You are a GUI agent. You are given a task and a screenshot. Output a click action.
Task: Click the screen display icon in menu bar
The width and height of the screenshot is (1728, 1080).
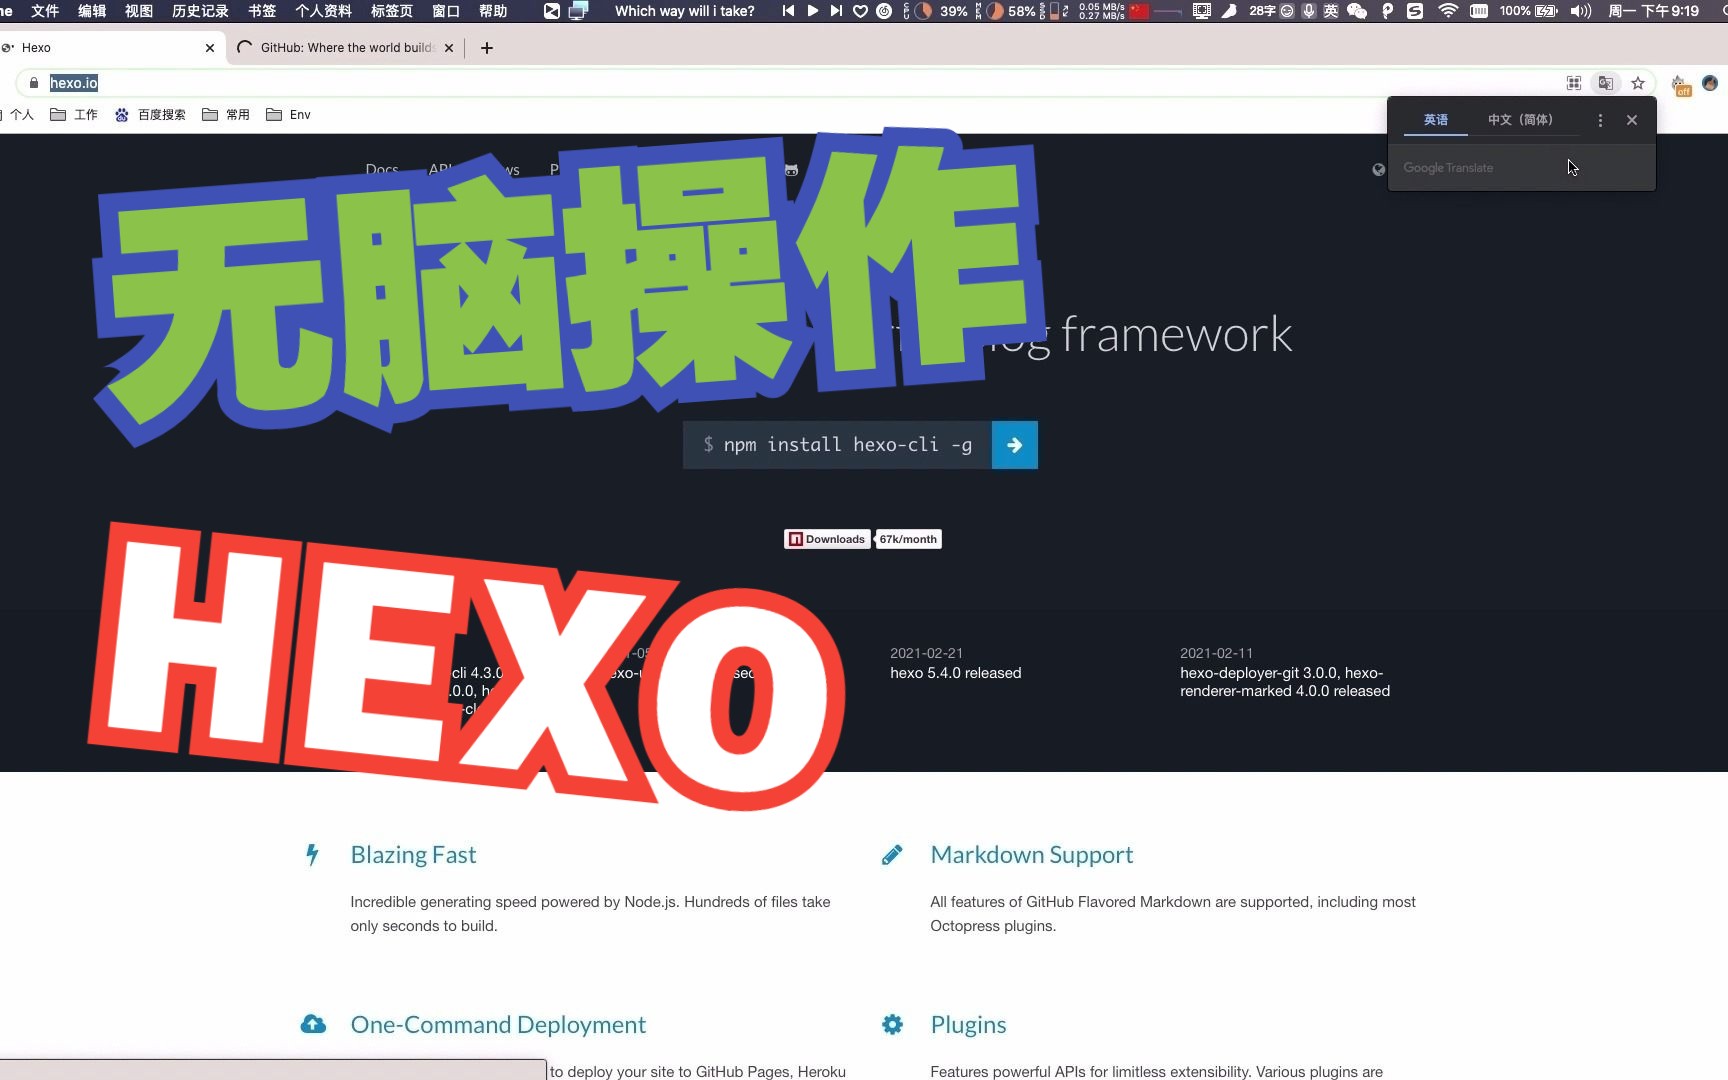click(1202, 11)
